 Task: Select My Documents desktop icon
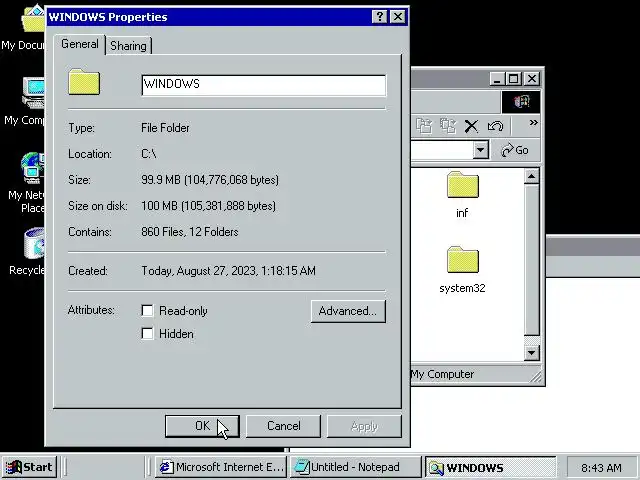(x=24, y=28)
